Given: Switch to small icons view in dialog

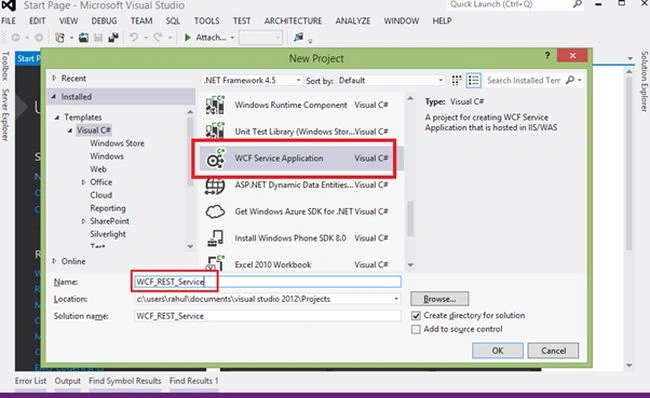Looking at the screenshot, I should [456, 80].
